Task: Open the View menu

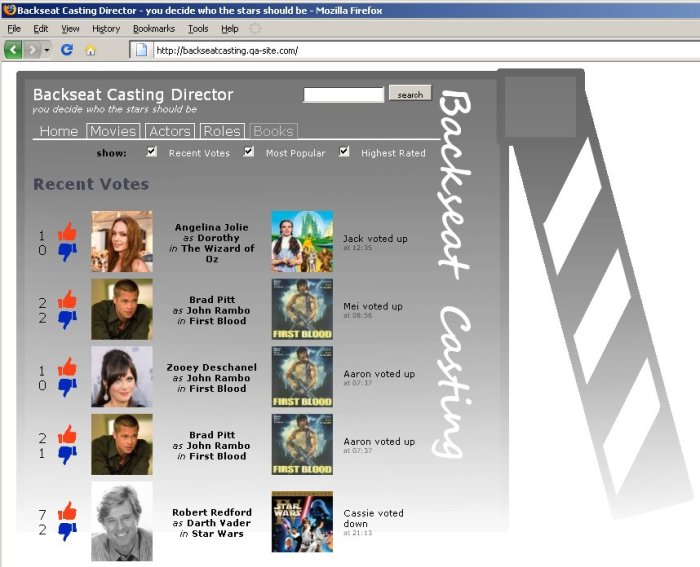Action: [x=70, y=29]
